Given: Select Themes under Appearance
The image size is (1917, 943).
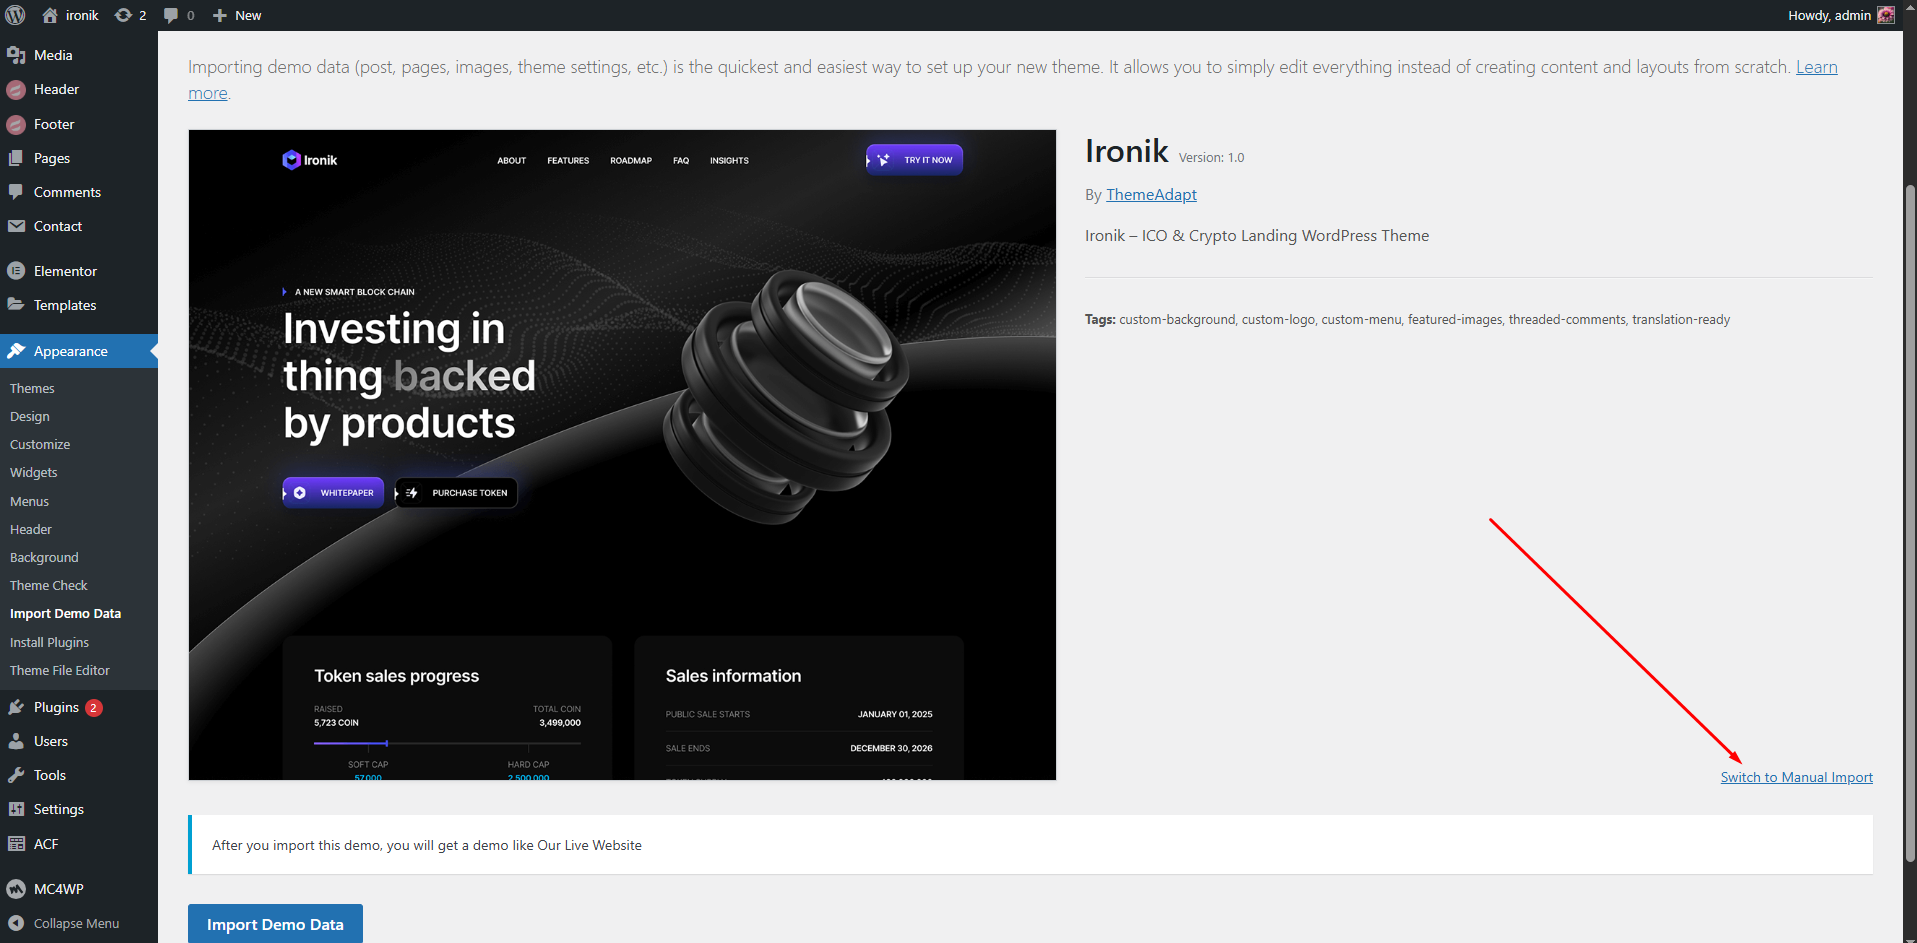Looking at the screenshot, I should tap(32, 388).
